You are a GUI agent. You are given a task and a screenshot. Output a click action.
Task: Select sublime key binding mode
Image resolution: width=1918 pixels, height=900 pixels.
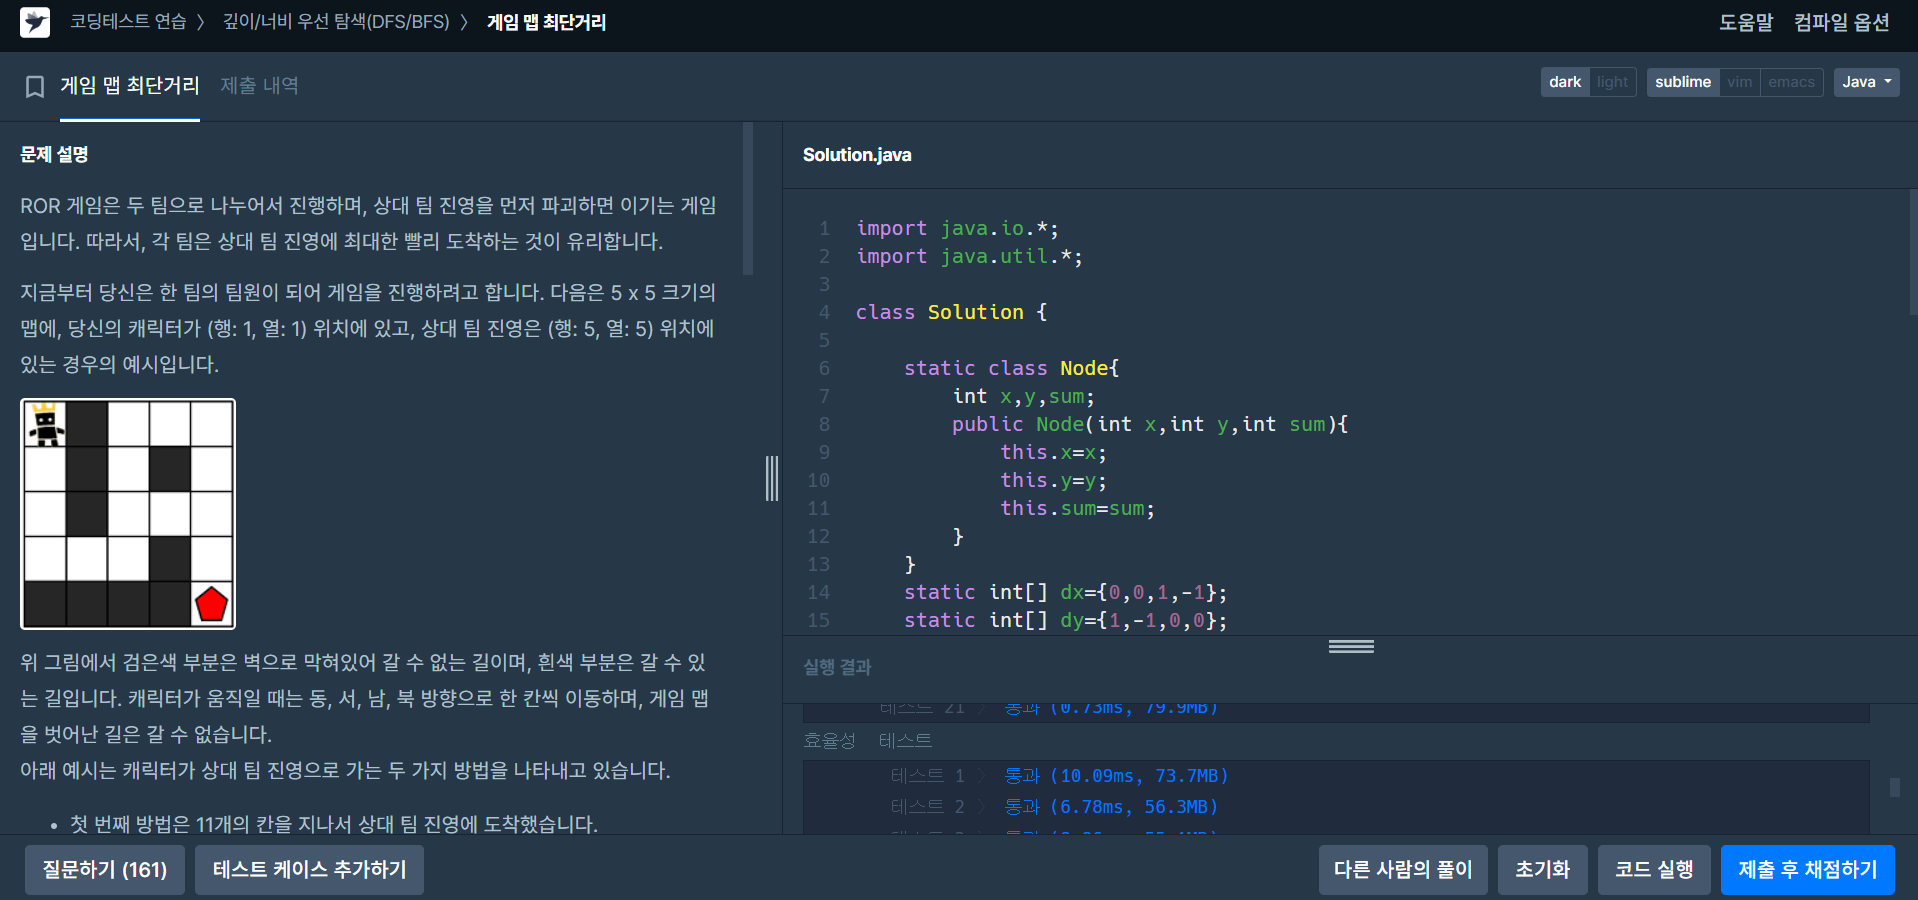1683,82
